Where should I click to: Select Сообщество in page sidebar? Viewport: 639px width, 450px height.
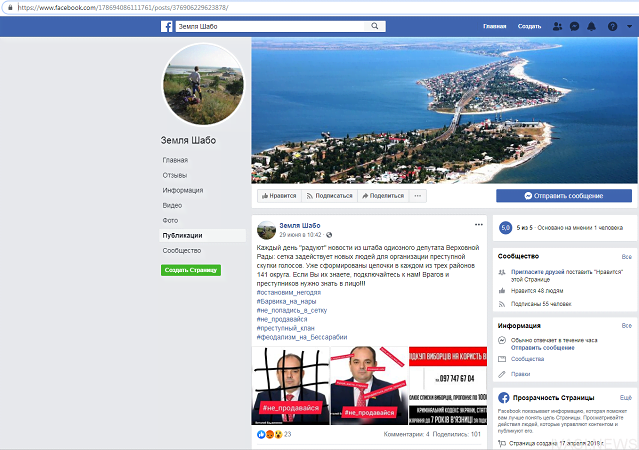click(x=182, y=251)
